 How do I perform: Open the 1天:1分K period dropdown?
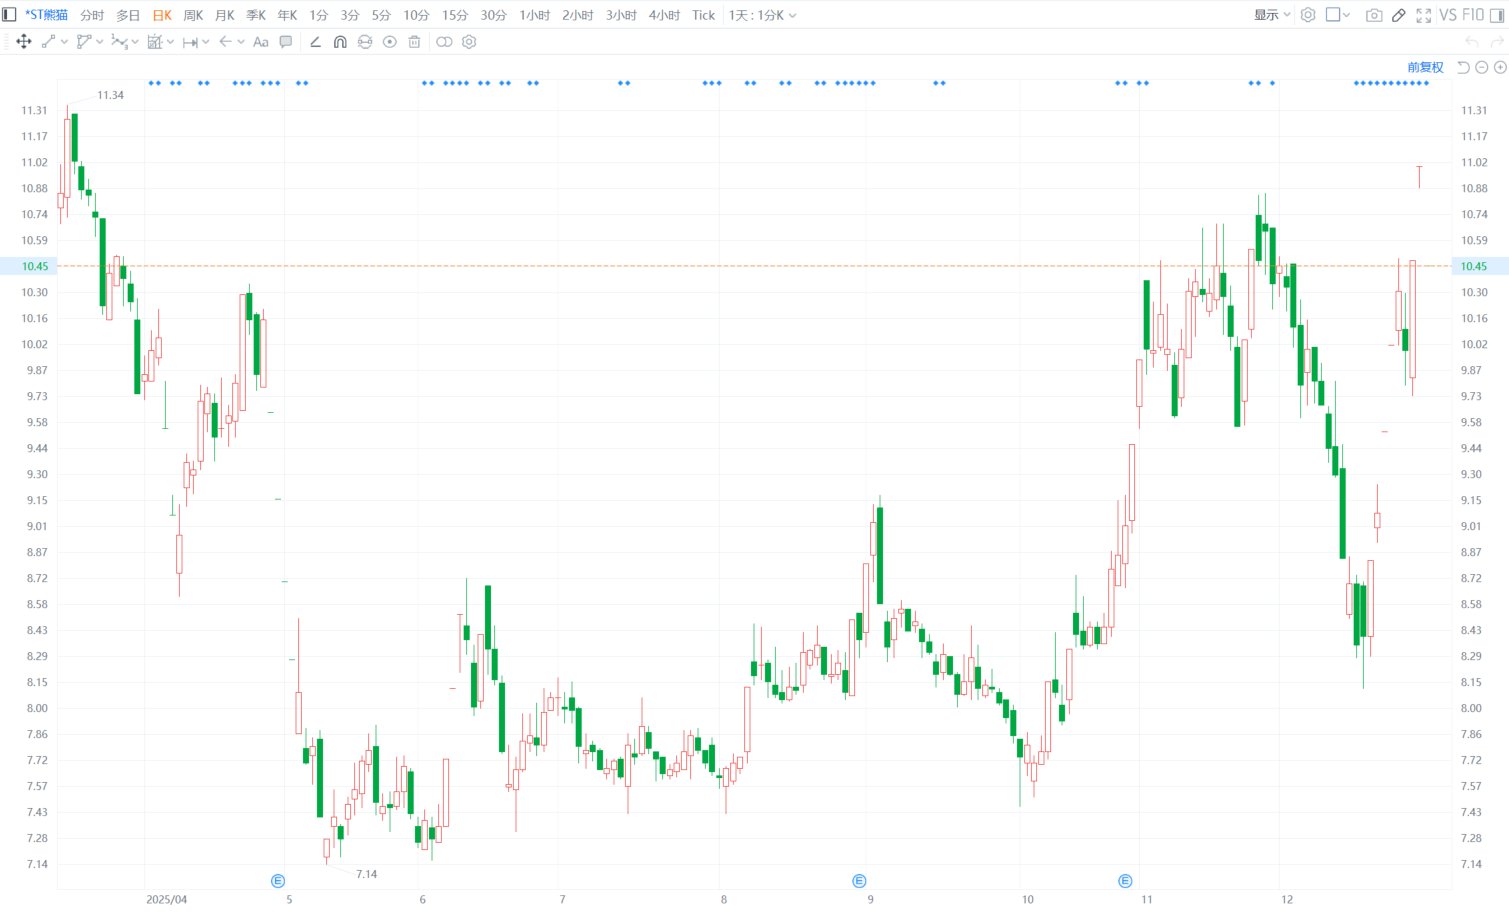pyautogui.click(x=762, y=15)
